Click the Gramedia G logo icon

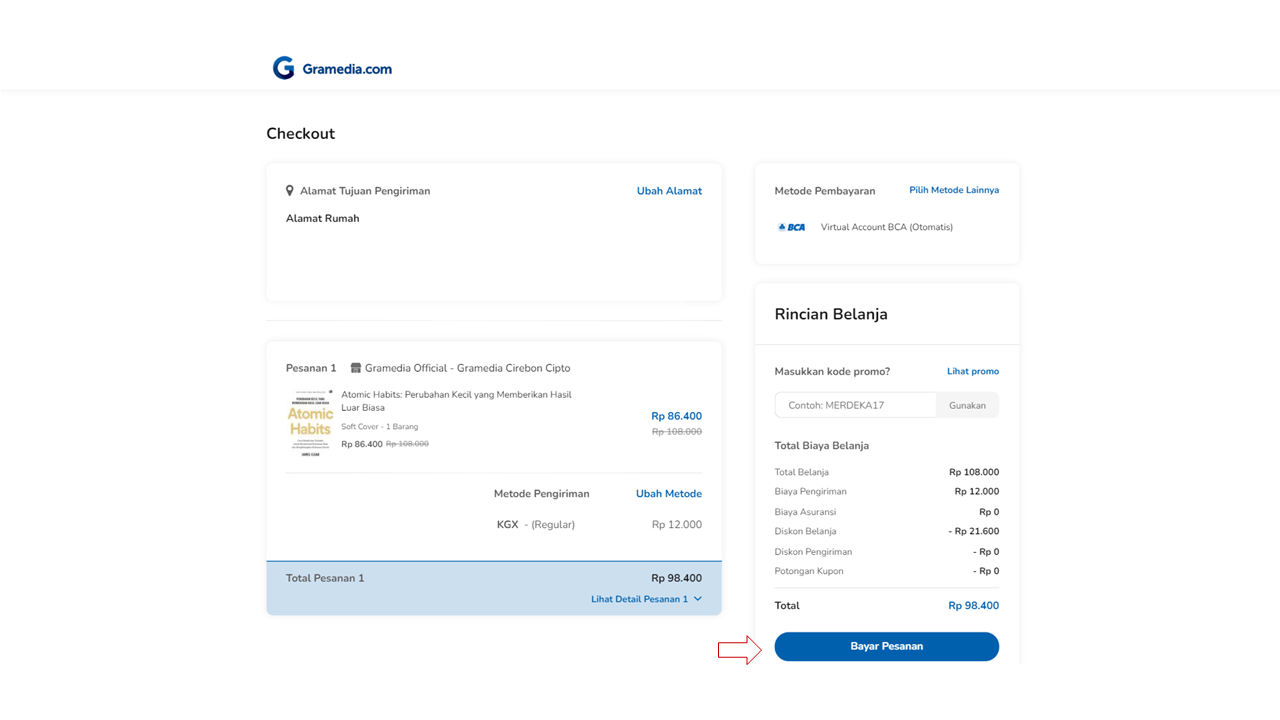[284, 68]
